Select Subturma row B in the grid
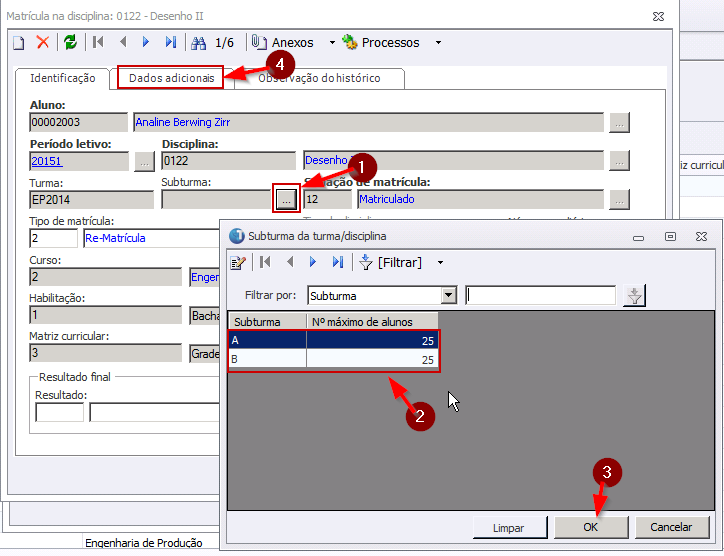 click(x=267, y=359)
